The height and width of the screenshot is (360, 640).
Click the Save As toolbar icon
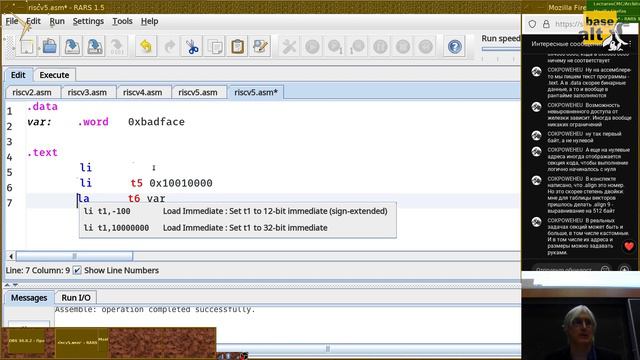pyautogui.click(x=95, y=47)
